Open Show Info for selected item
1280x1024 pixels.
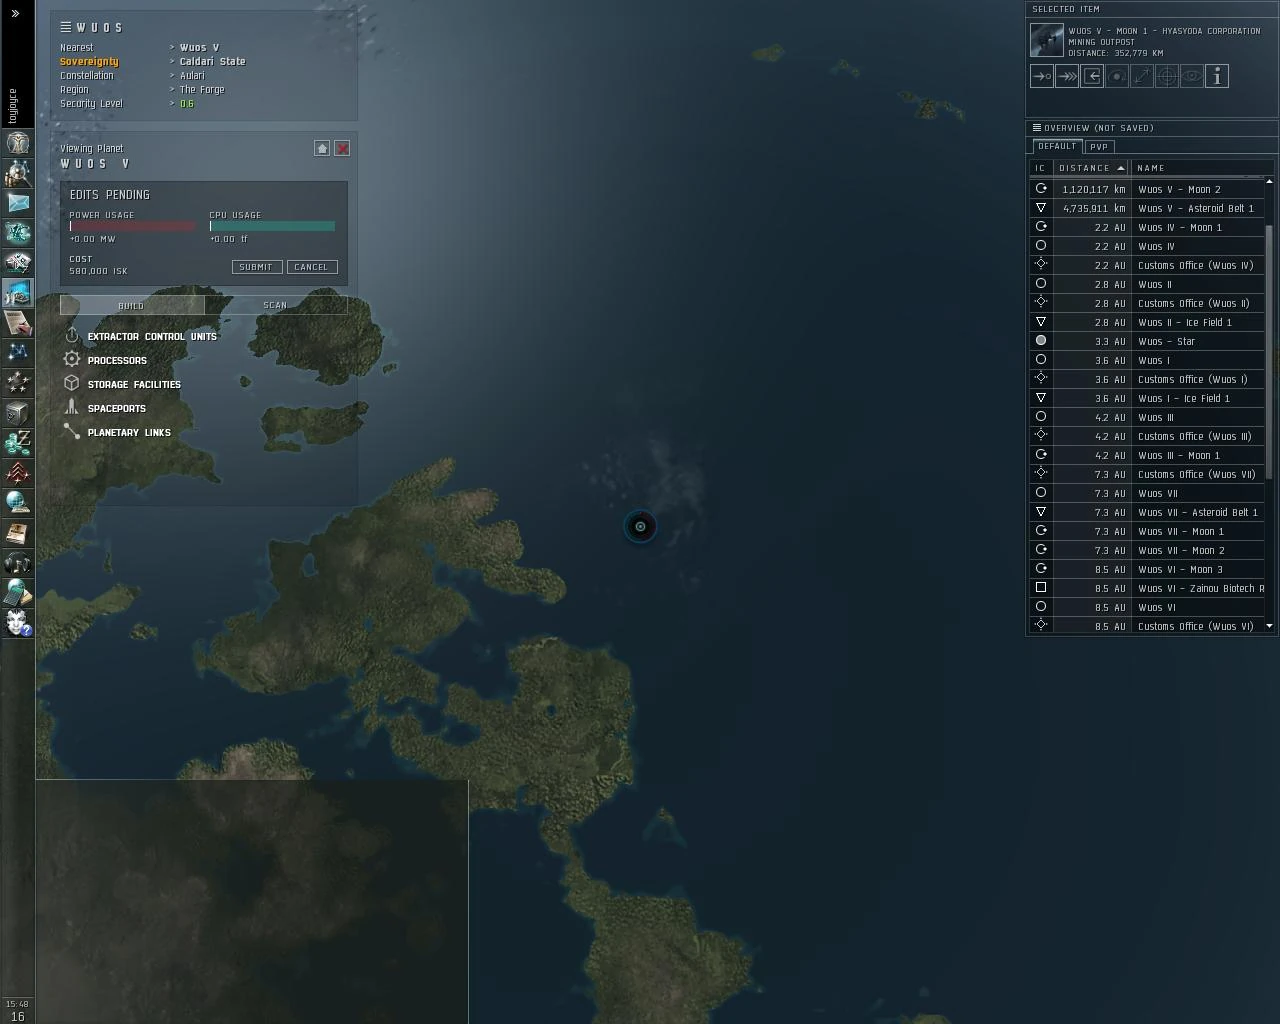point(1217,76)
